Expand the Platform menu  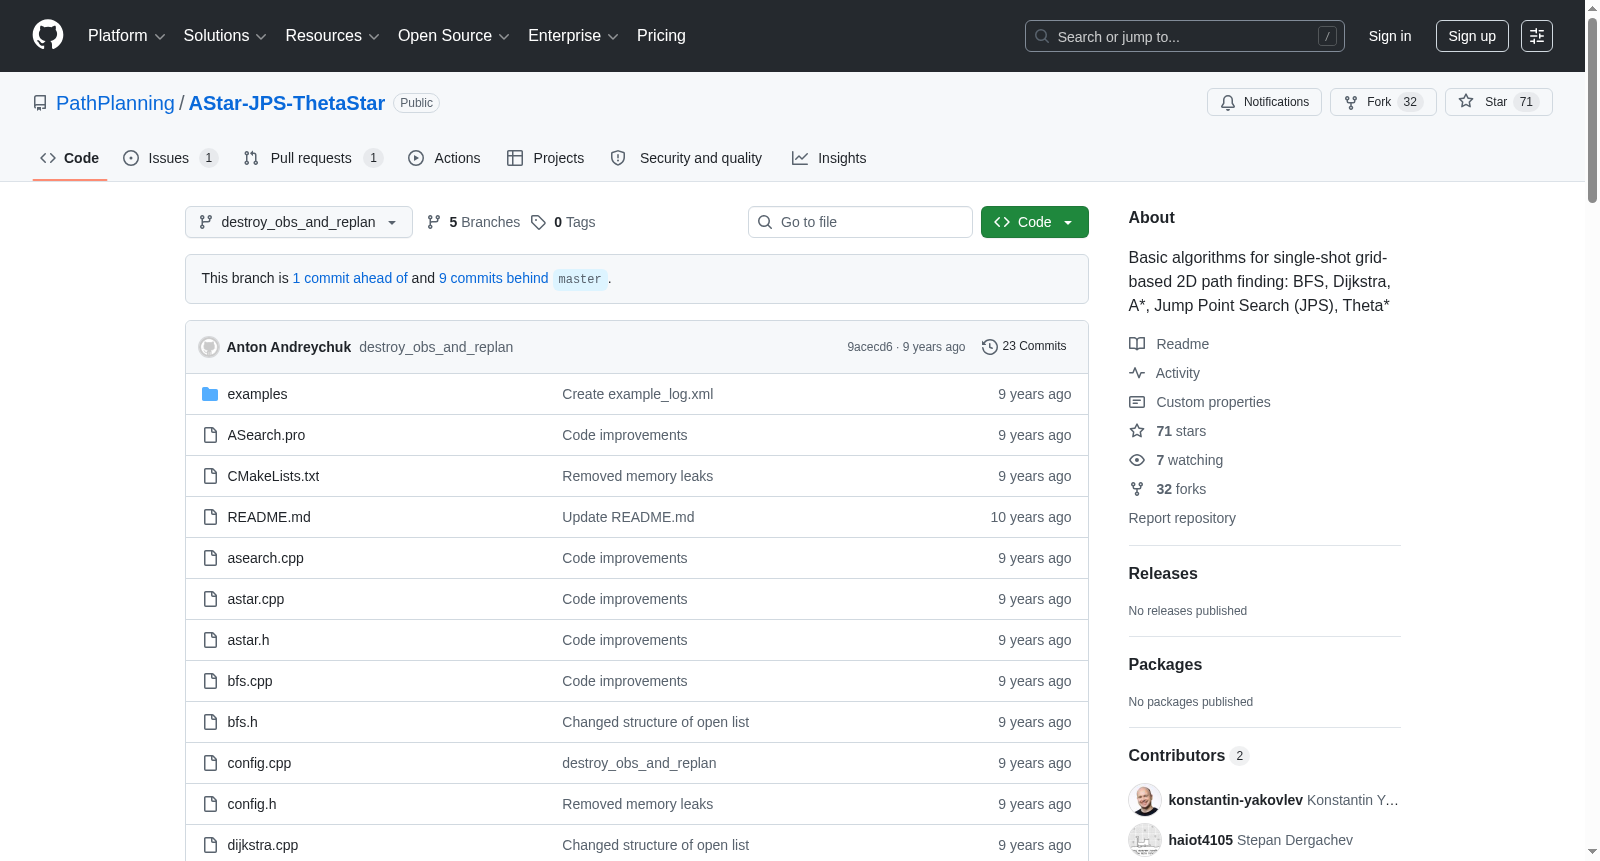point(126,36)
